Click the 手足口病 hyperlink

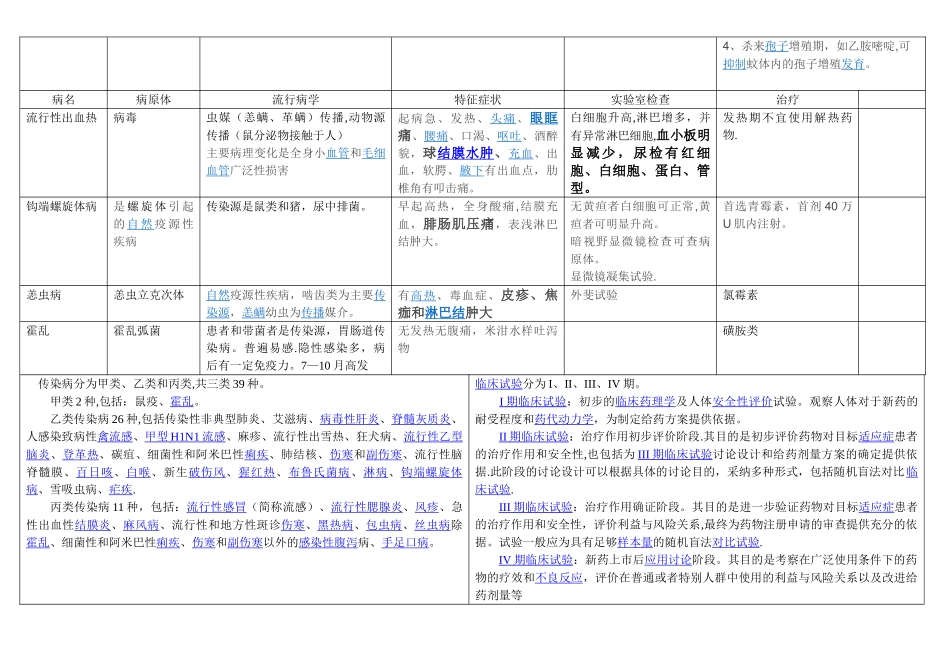pyautogui.click(x=405, y=542)
